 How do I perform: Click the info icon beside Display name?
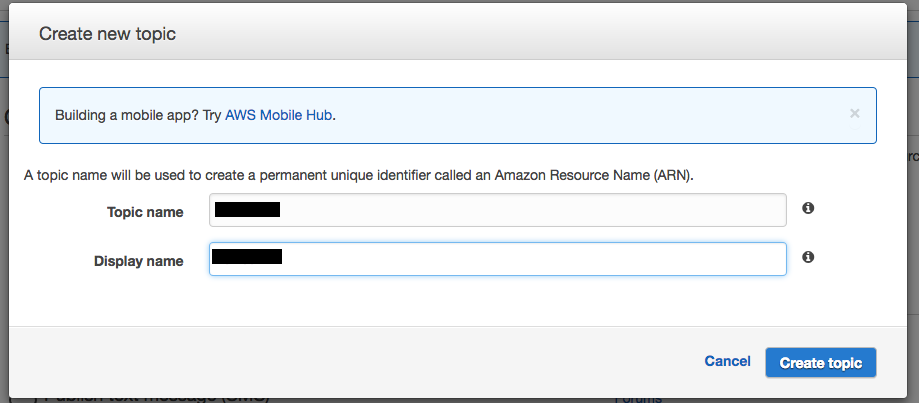click(808, 257)
